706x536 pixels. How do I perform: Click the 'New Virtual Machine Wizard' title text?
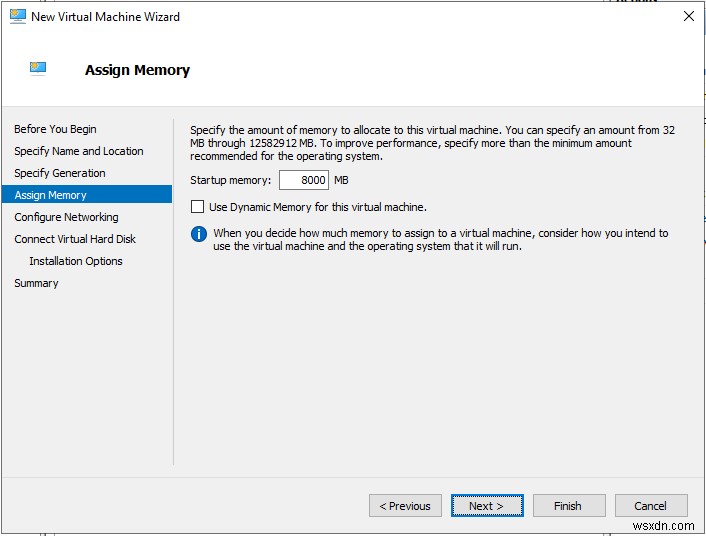click(105, 17)
